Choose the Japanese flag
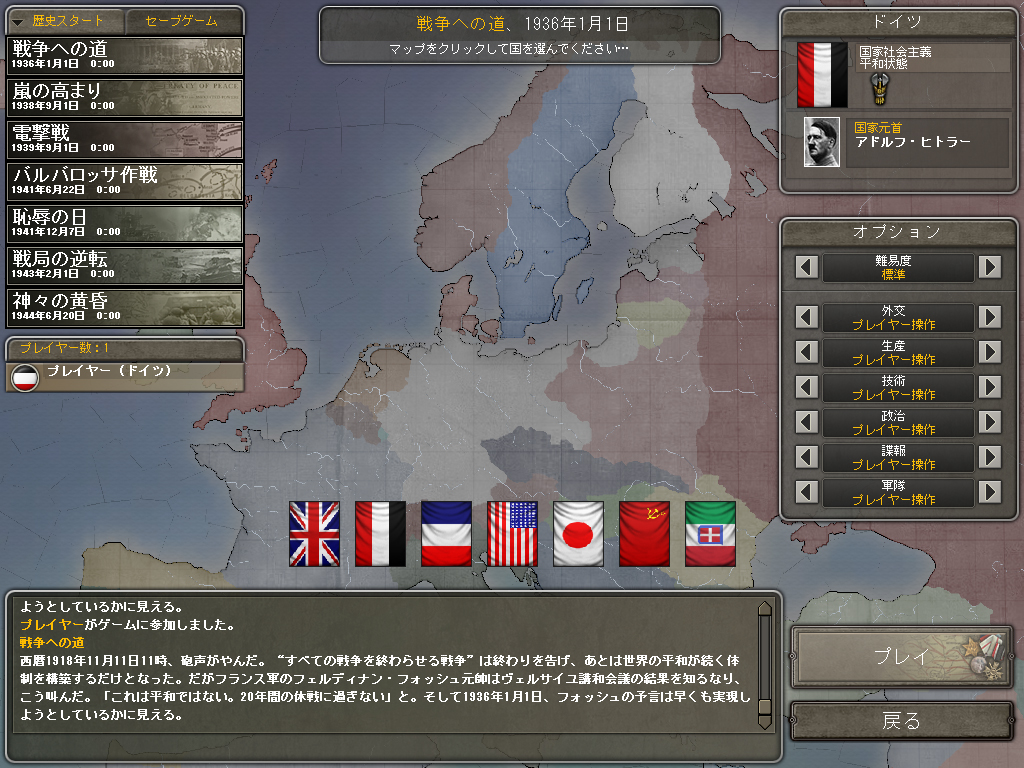This screenshot has width=1024, height=768. pyautogui.click(x=578, y=534)
